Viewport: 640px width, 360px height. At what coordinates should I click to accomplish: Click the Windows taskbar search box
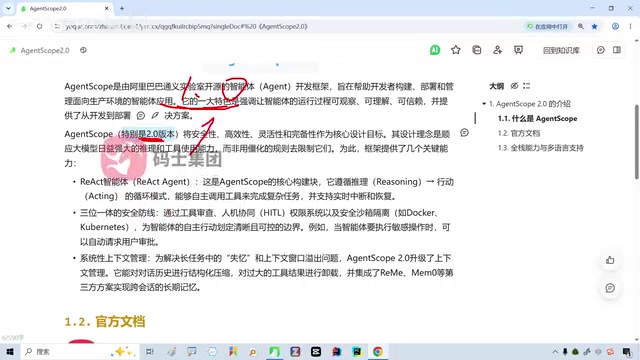80,351
